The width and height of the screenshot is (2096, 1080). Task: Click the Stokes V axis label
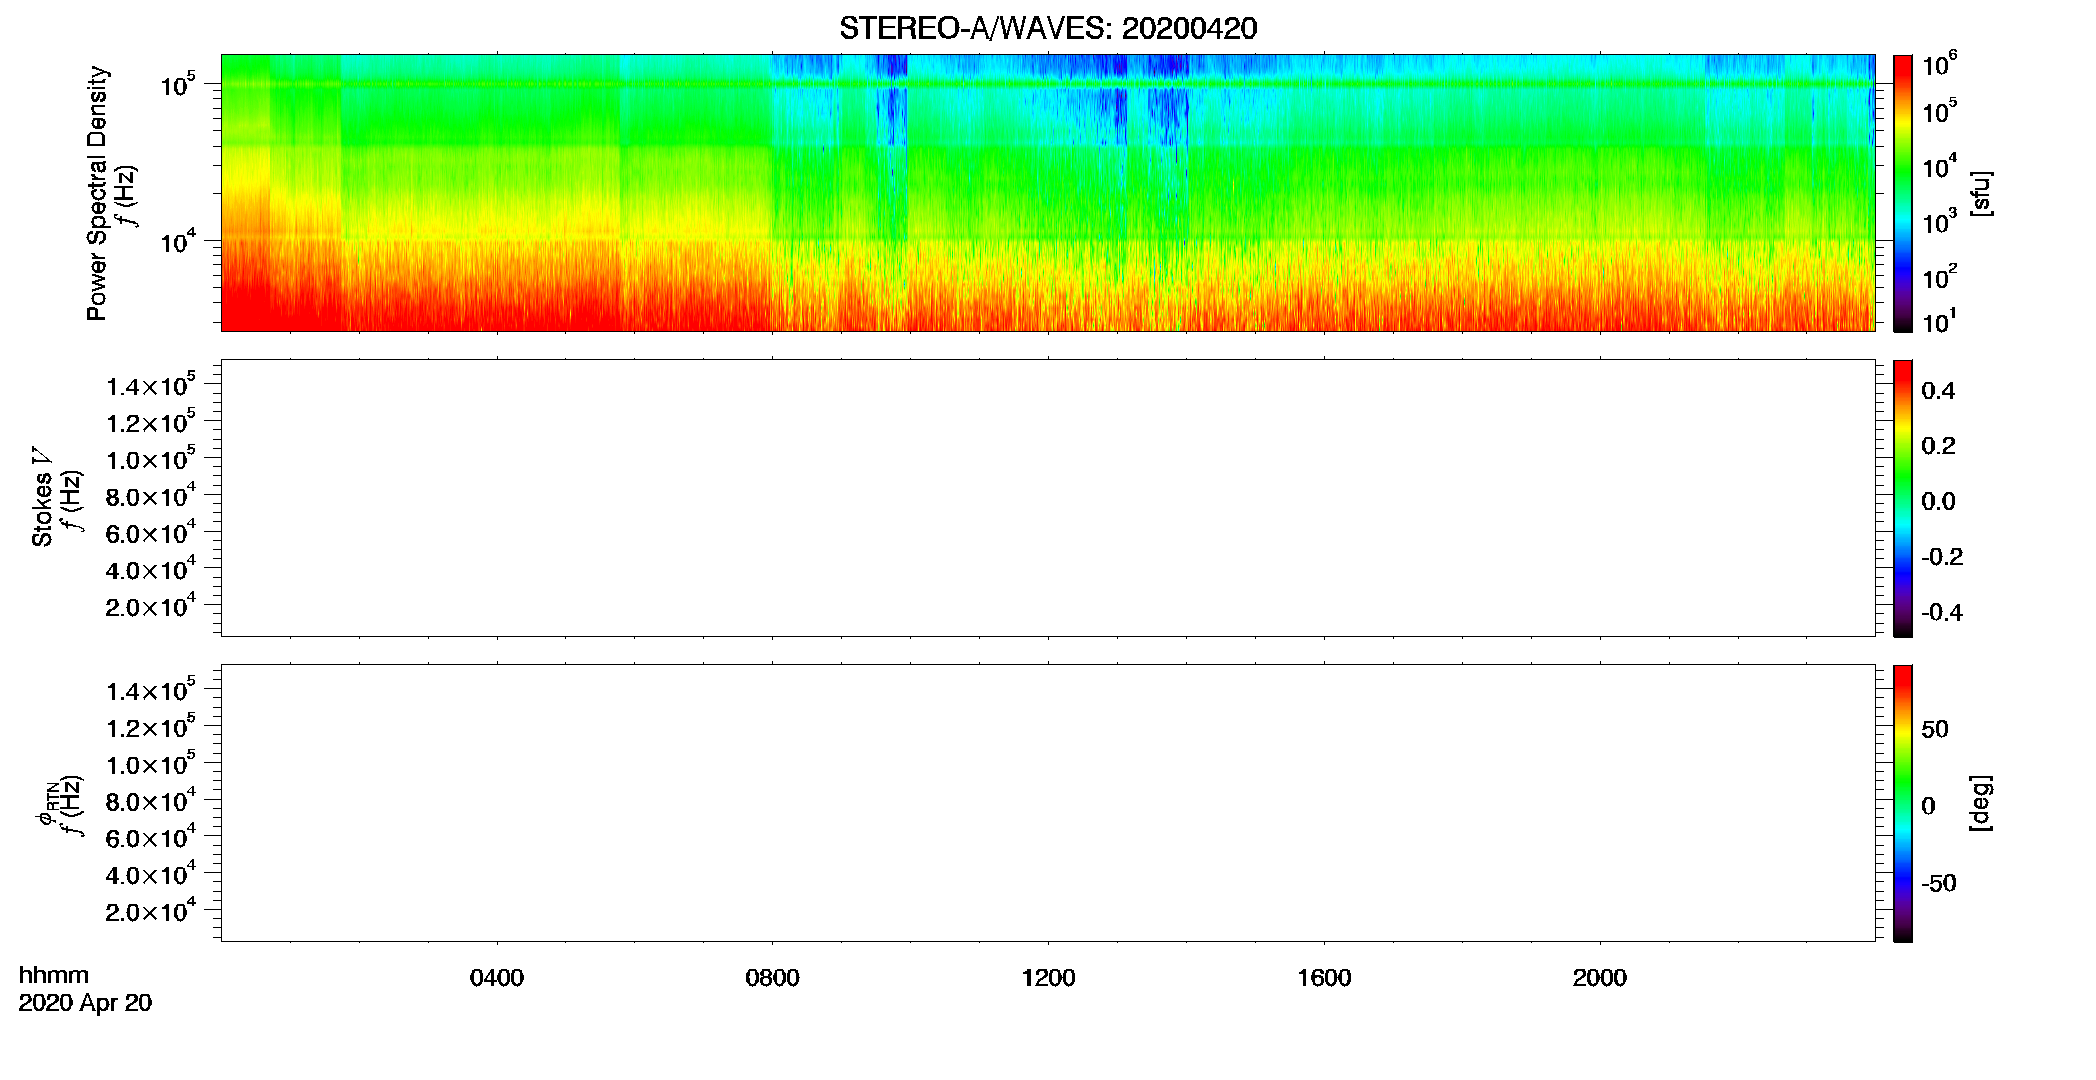(x=42, y=497)
